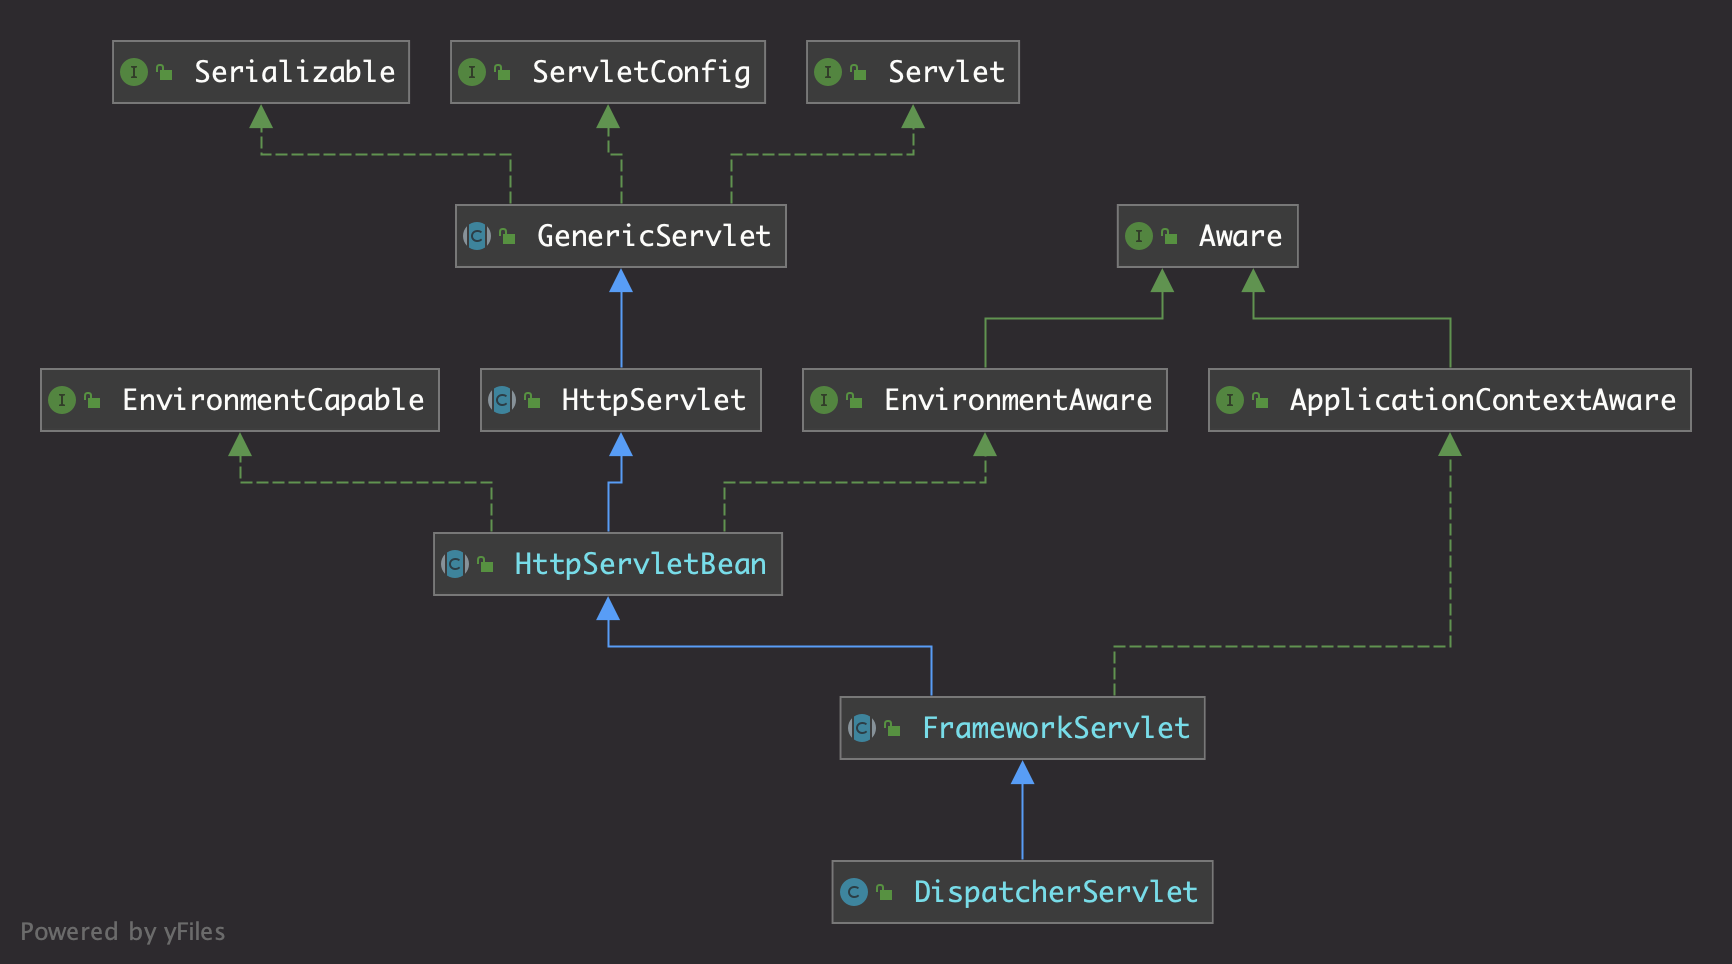
Task: Click the abstract class icon on GenericServlet
Action: click(x=477, y=236)
